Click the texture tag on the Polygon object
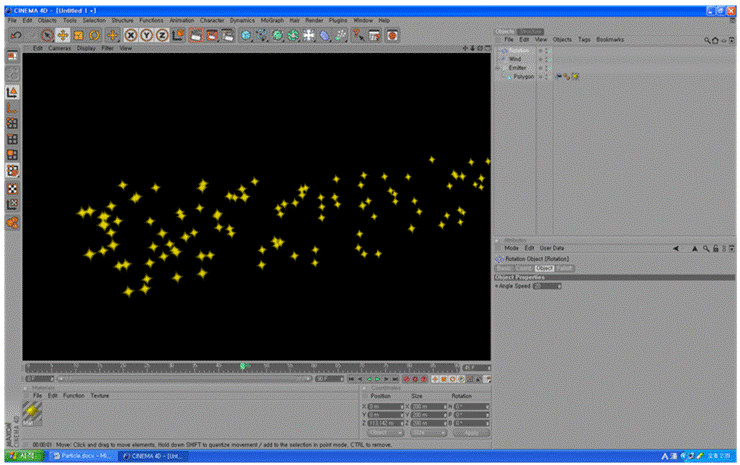The image size is (740, 465). tap(575, 76)
